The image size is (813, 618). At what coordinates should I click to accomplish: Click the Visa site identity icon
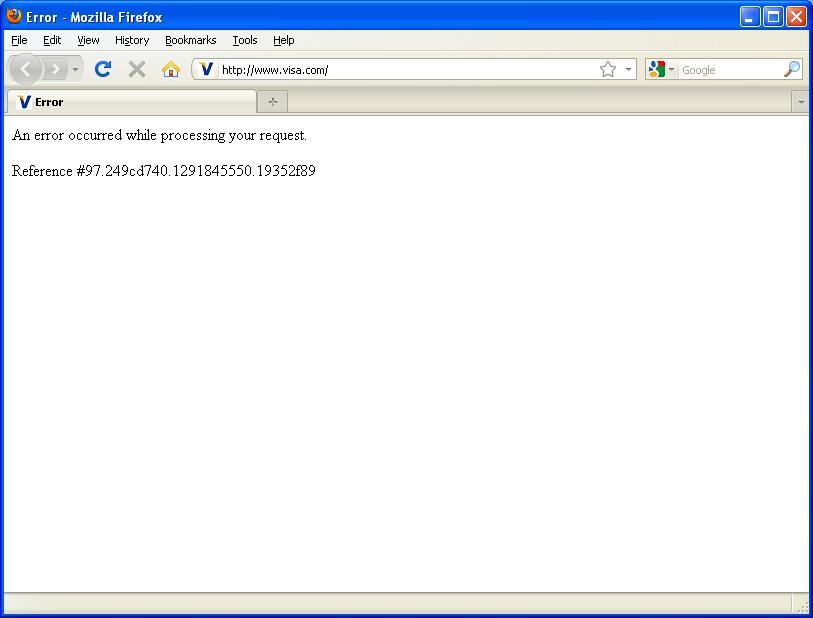(206, 69)
